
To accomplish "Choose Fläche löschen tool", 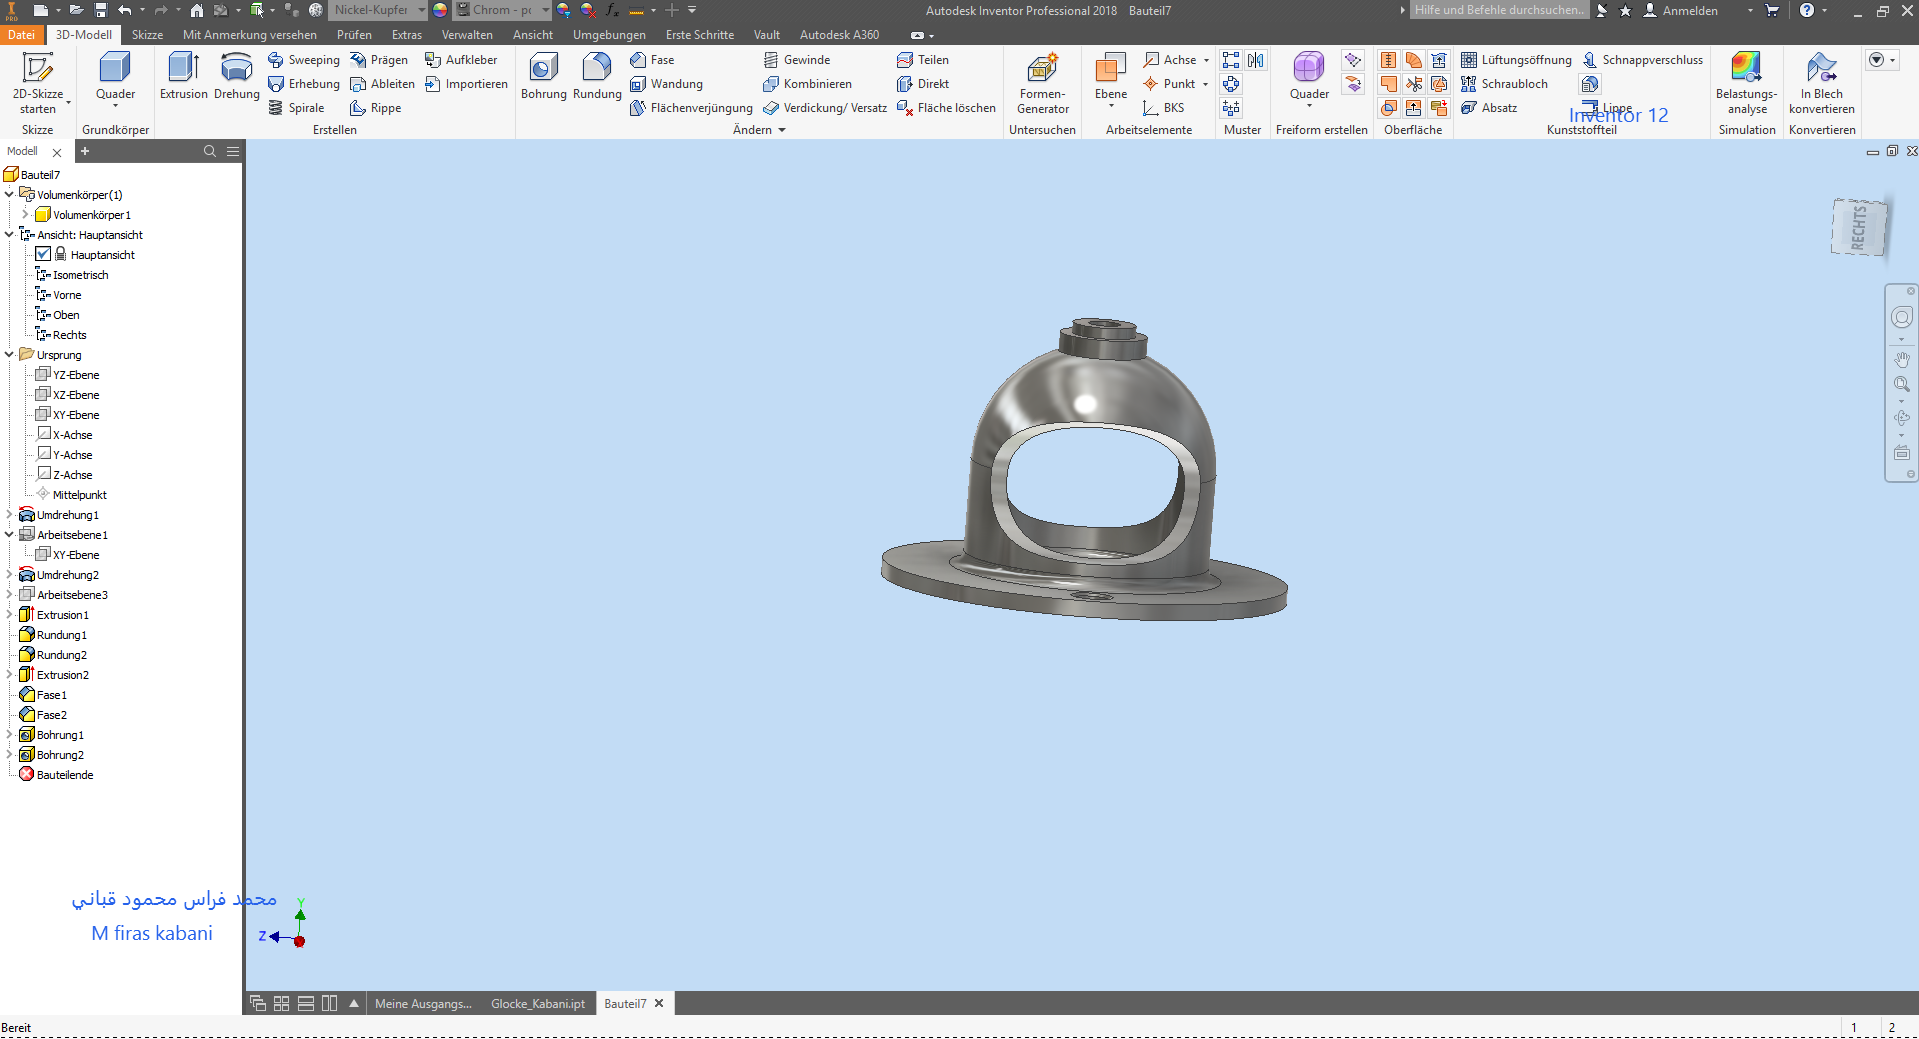I will click(x=946, y=108).
